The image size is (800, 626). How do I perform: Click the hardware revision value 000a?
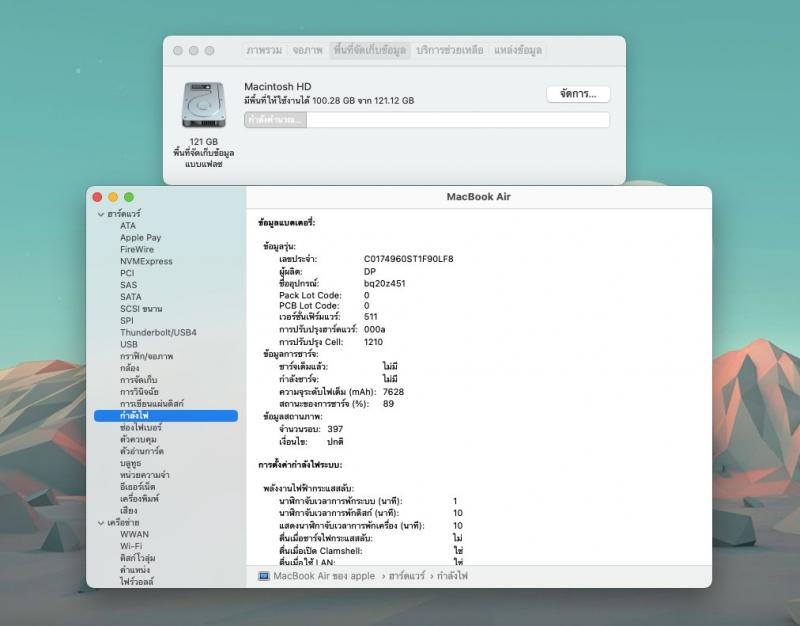coord(374,330)
